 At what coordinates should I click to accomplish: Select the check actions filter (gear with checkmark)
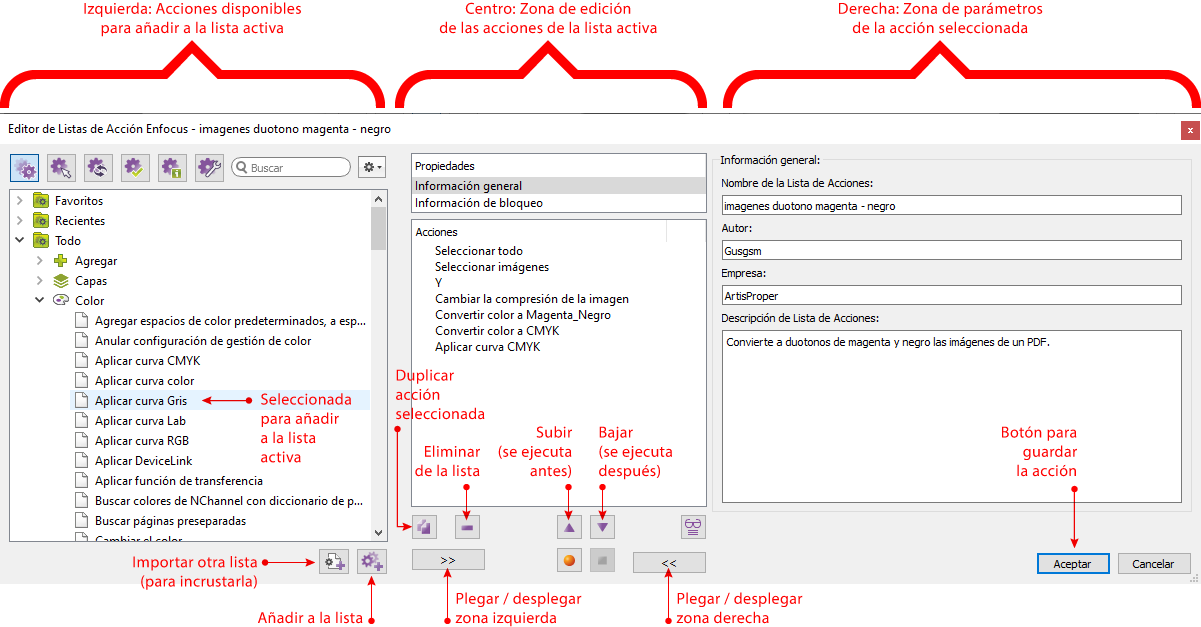(x=135, y=168)
